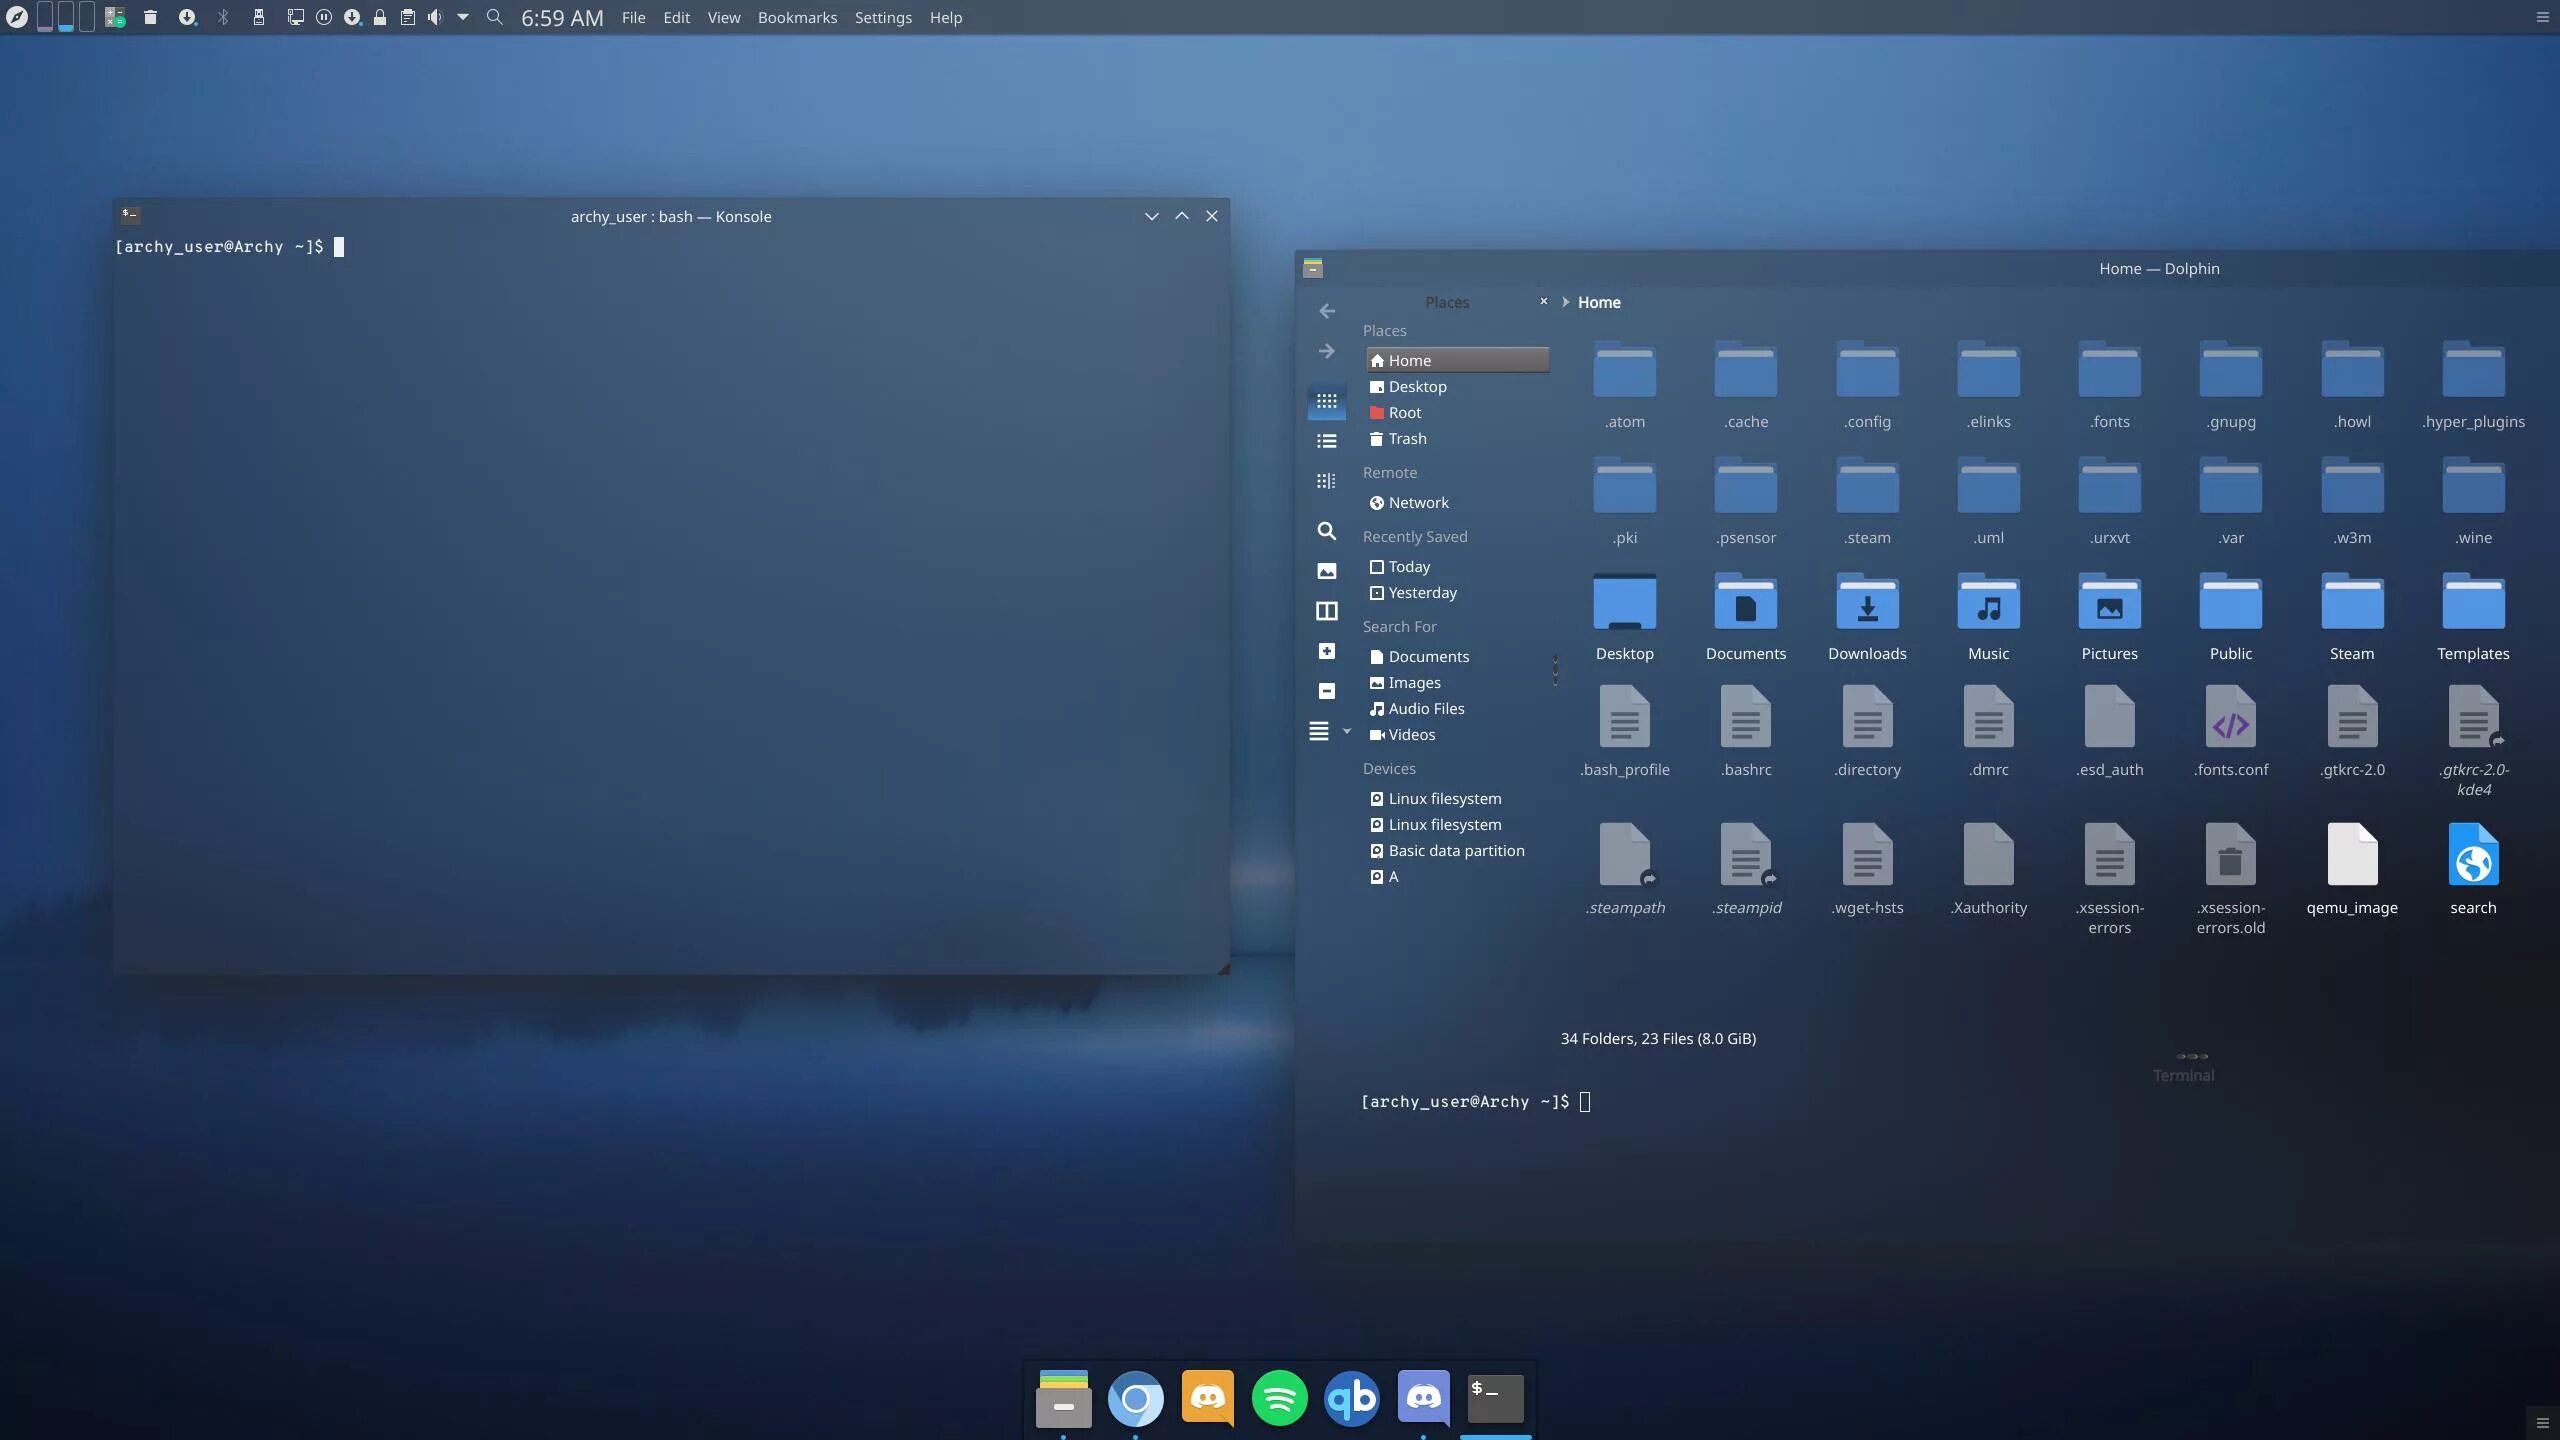Click the clipboard tray icon

coord(407,17)
